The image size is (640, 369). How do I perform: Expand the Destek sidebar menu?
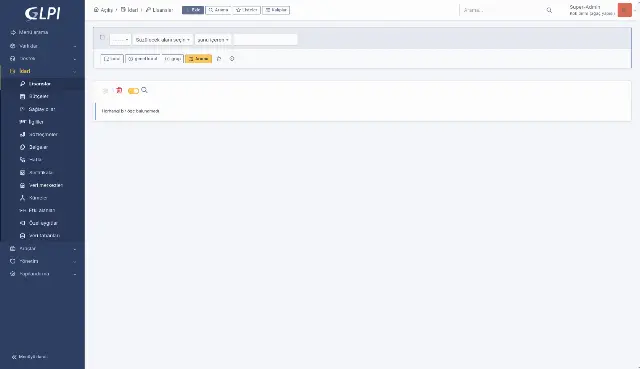point(42,59)
